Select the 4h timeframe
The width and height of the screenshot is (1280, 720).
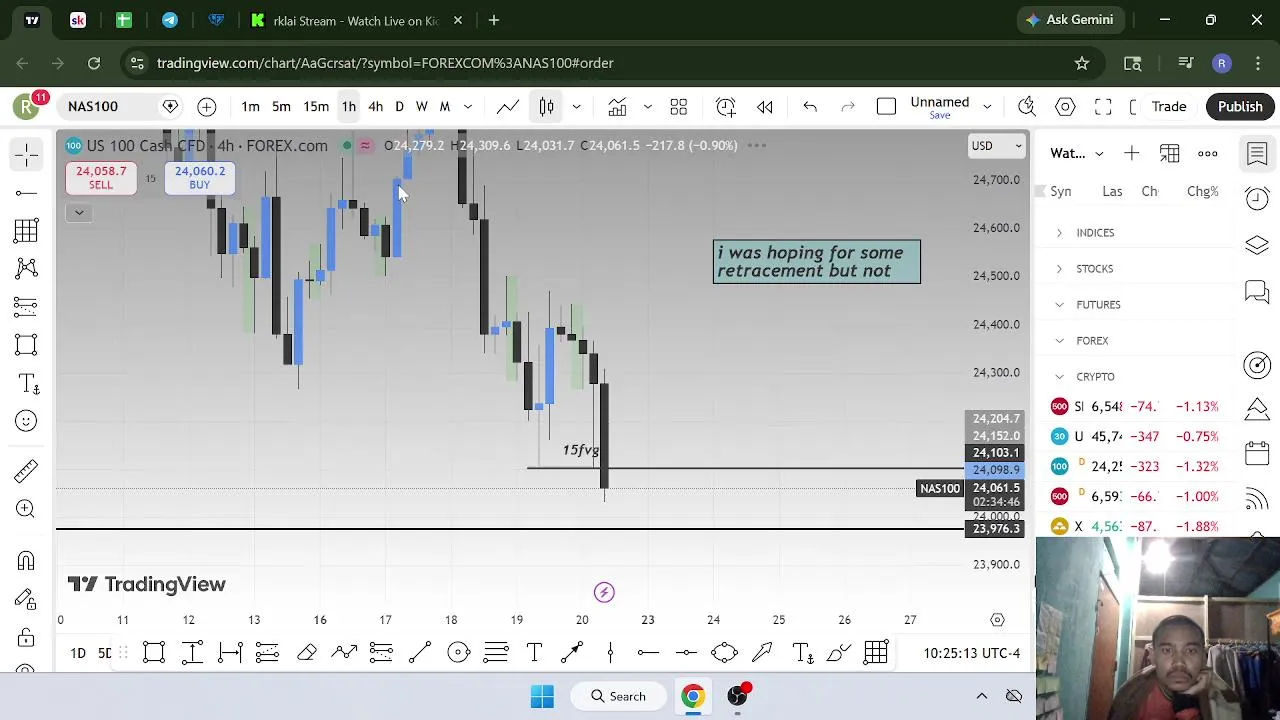(375, 106)
